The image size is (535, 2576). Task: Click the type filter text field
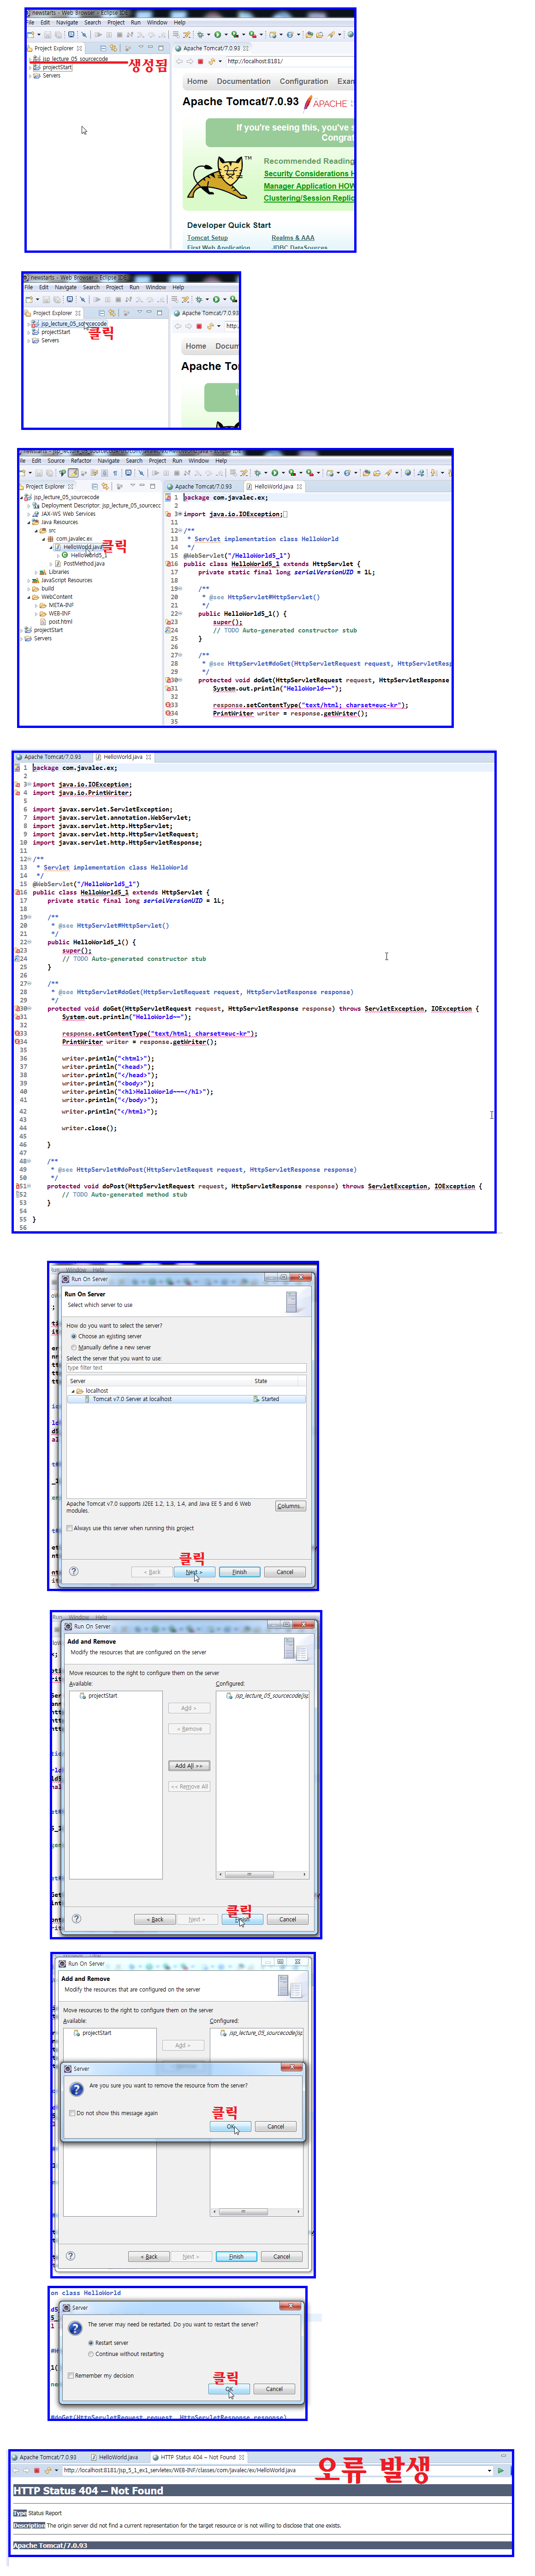click(186, 1368)
